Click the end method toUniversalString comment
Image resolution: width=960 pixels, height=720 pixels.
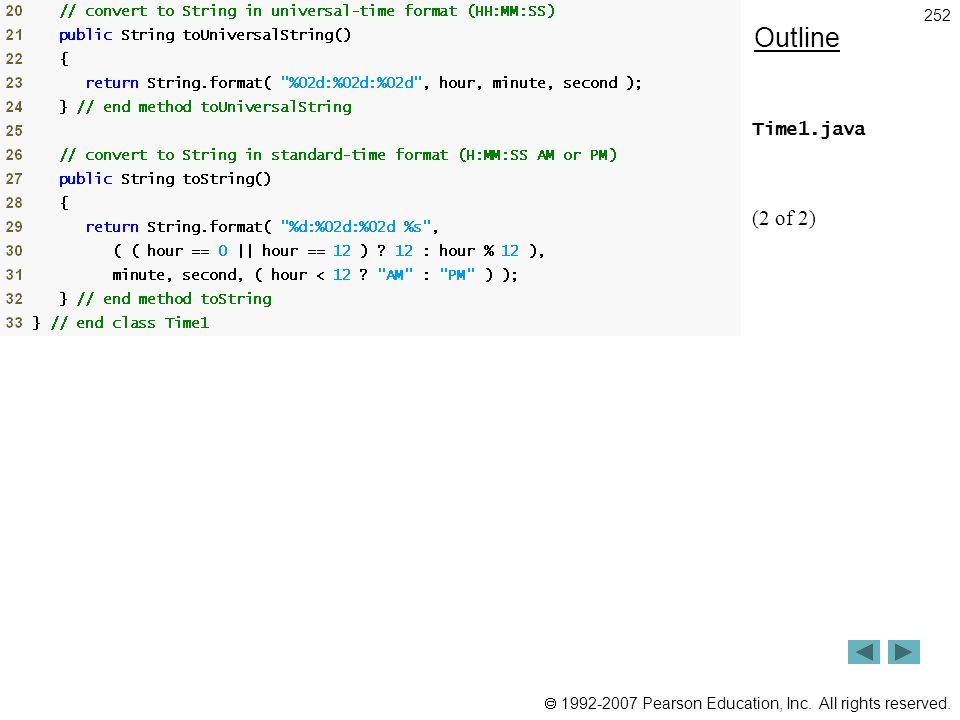(214, 107)
